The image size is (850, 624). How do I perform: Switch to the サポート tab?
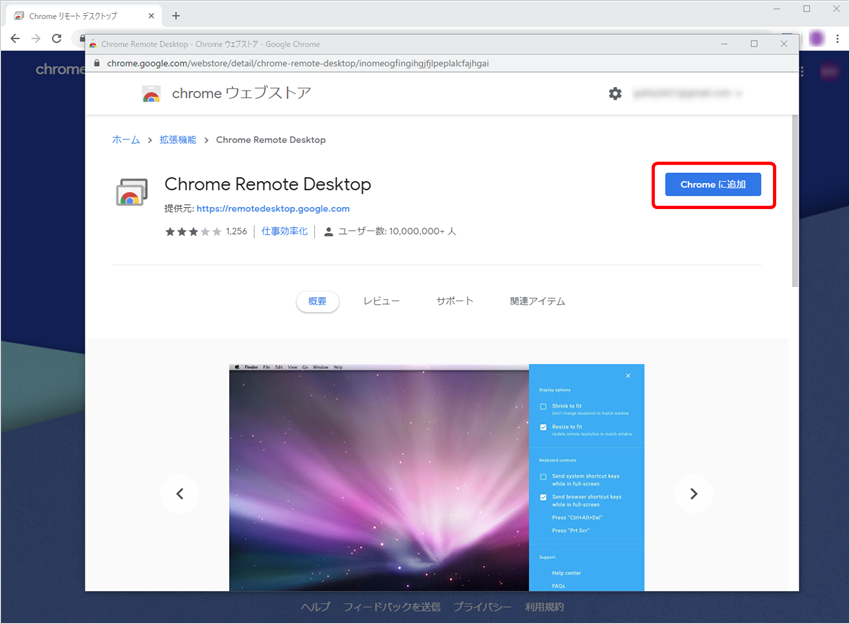455,301
